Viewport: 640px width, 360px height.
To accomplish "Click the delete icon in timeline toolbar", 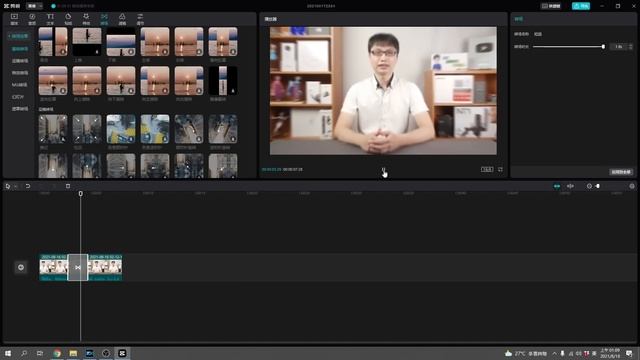I will coord(68,186).
